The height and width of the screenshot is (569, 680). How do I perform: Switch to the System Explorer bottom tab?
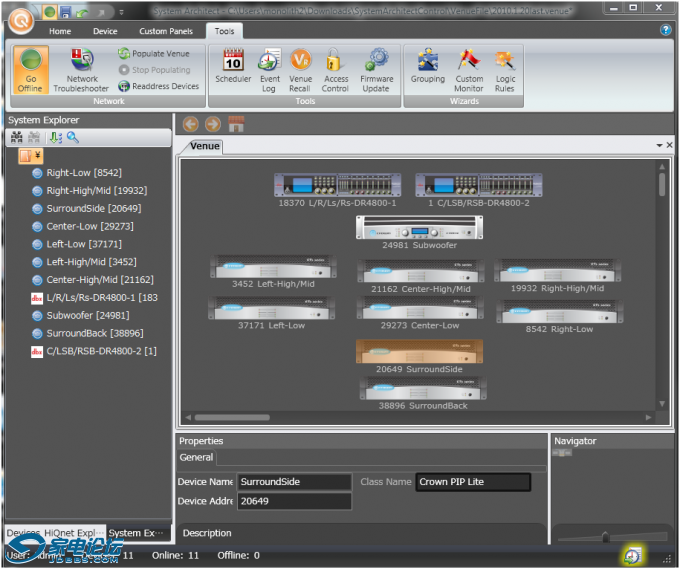[137, 533]
